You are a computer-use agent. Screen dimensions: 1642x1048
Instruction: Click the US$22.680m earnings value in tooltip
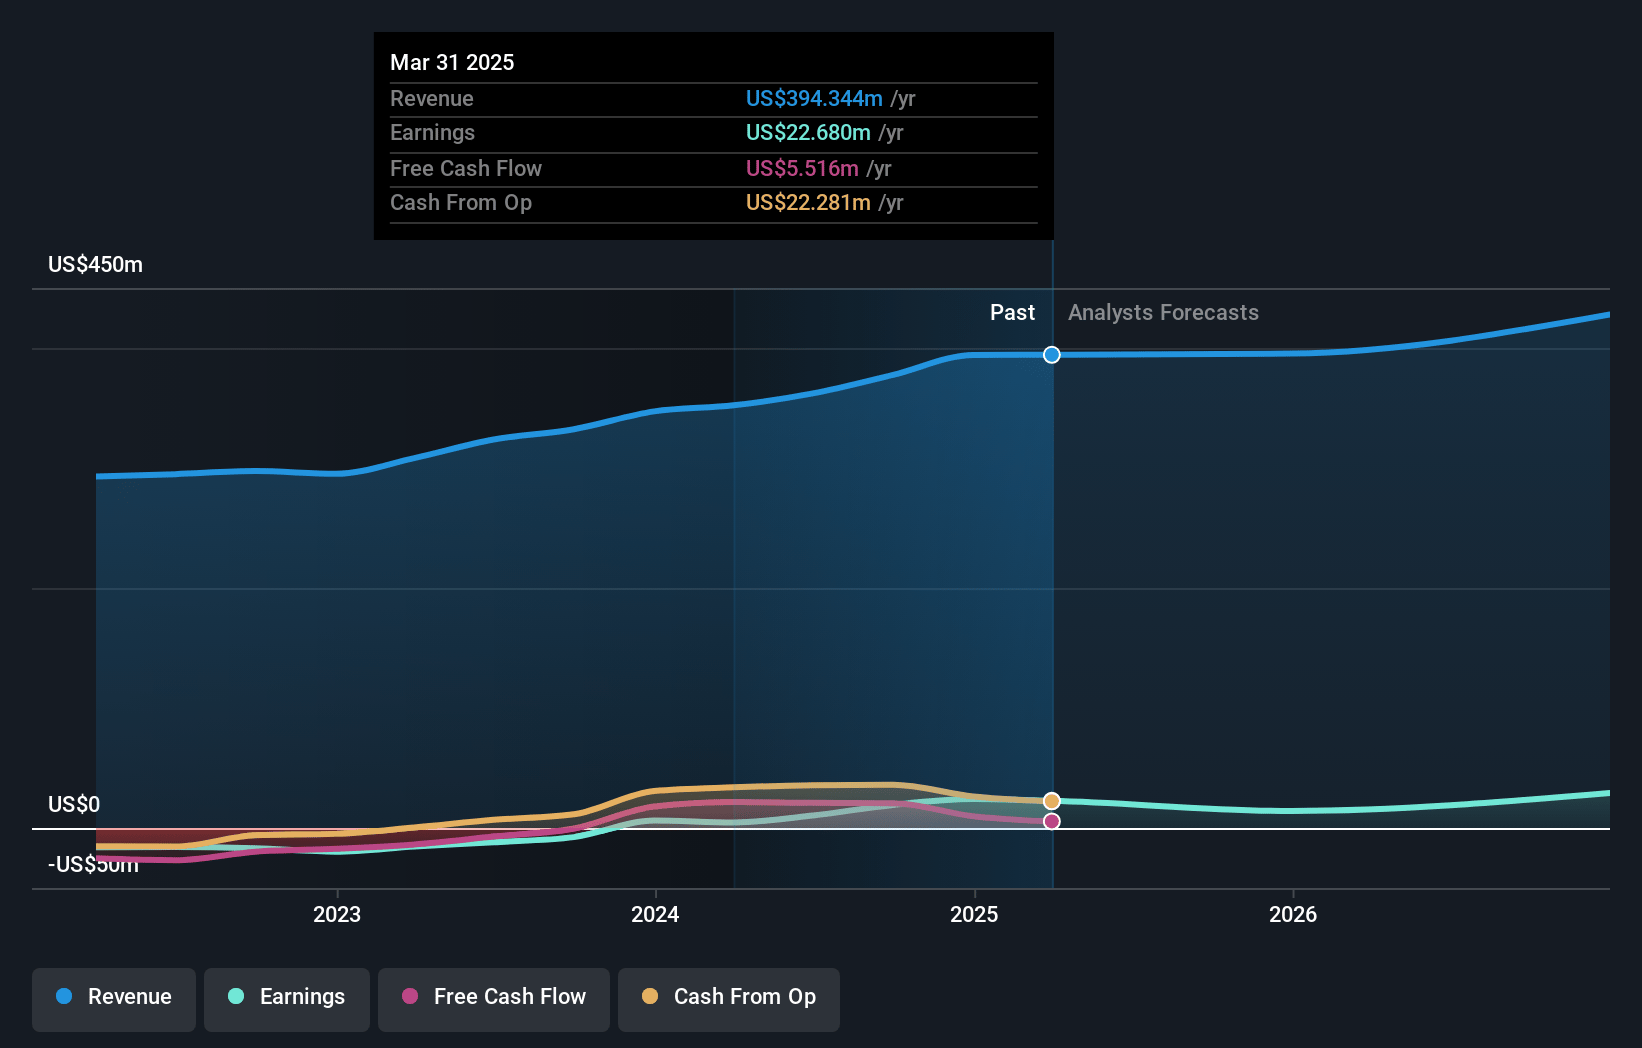[x=808, y=132]
